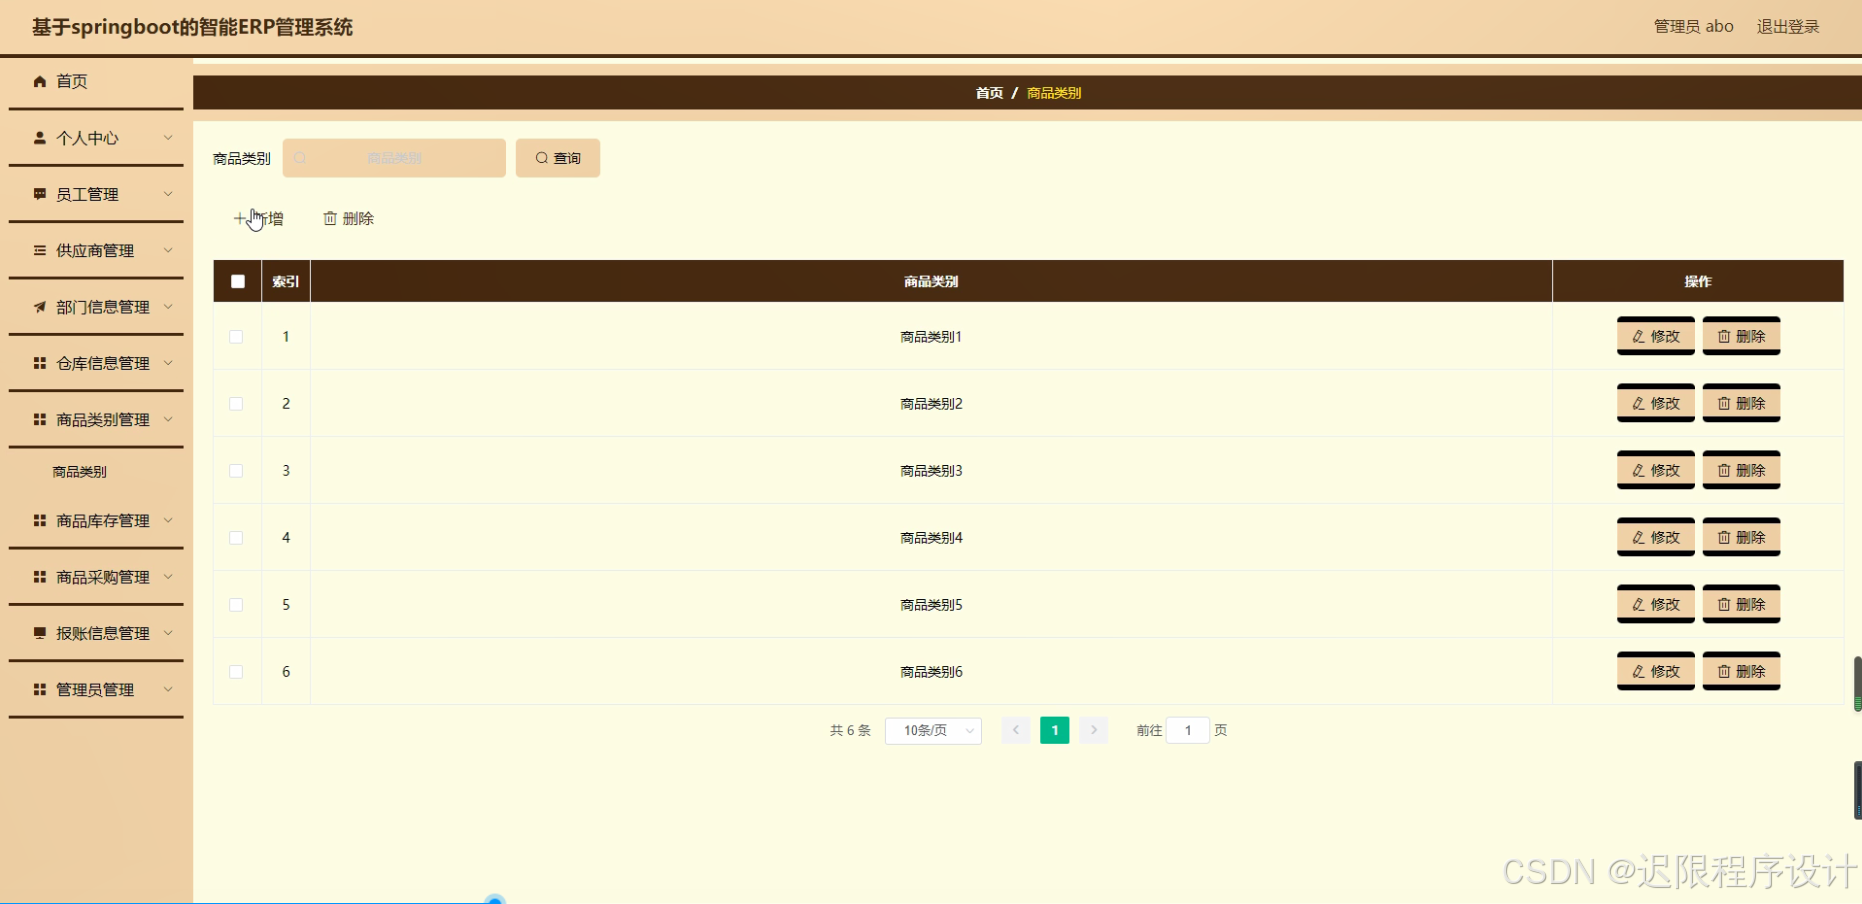
Task: Open the 商品类别 submenu item
Action: [79, 470]
